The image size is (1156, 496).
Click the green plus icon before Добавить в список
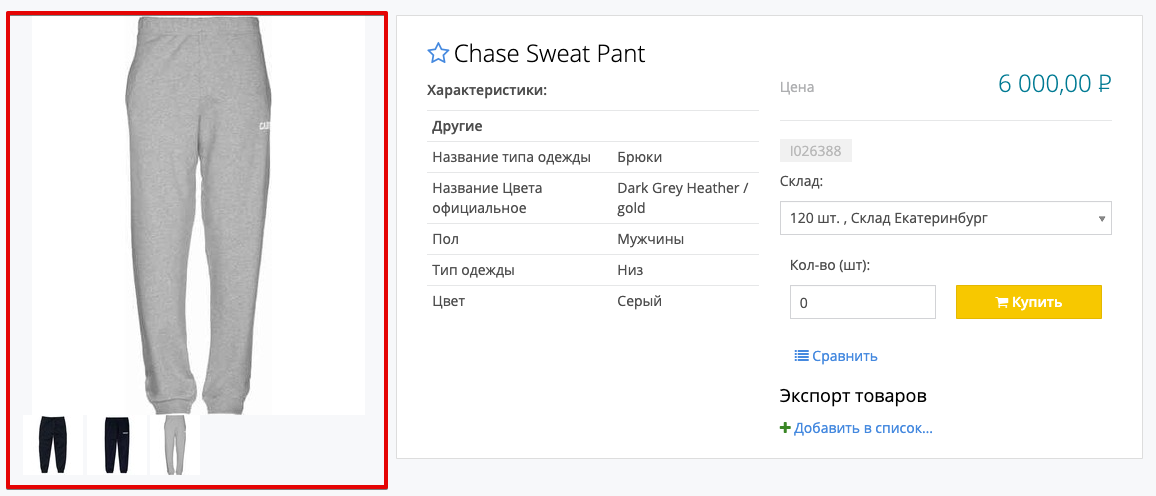(x=785, y=428)
